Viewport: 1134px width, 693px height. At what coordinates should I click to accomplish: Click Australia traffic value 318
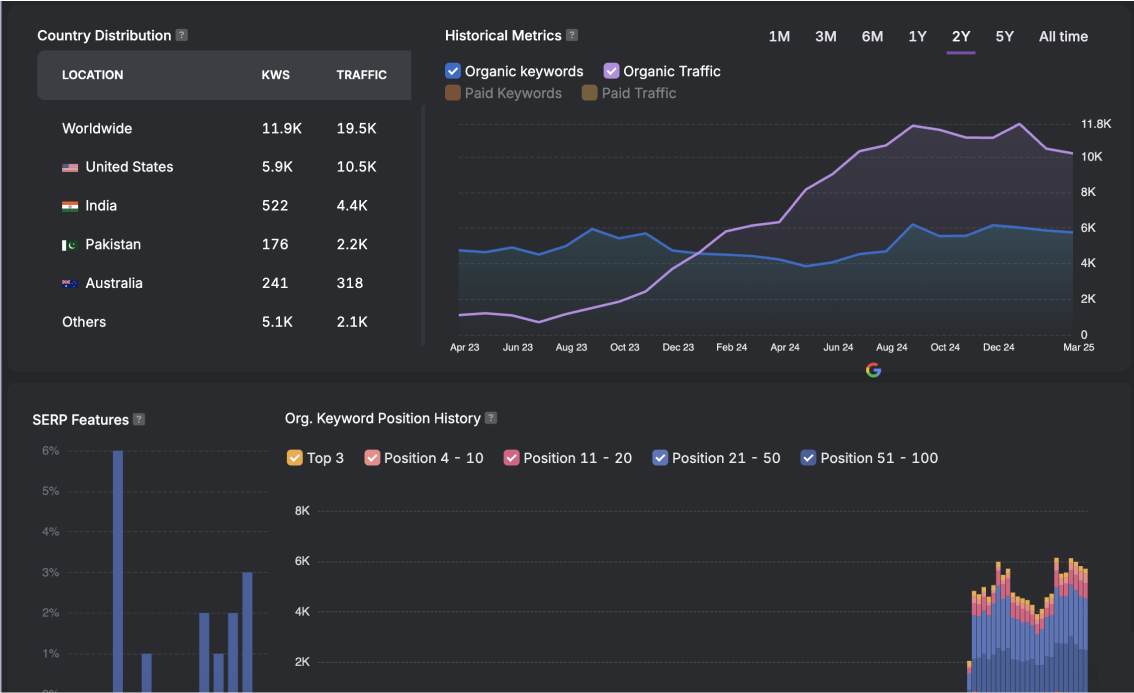[349, 284]
